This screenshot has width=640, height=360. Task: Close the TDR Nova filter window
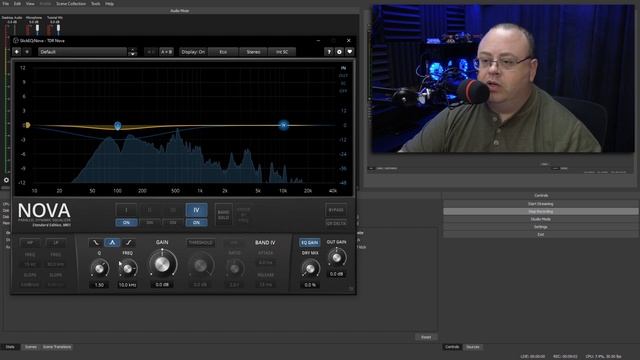point(349,40)
